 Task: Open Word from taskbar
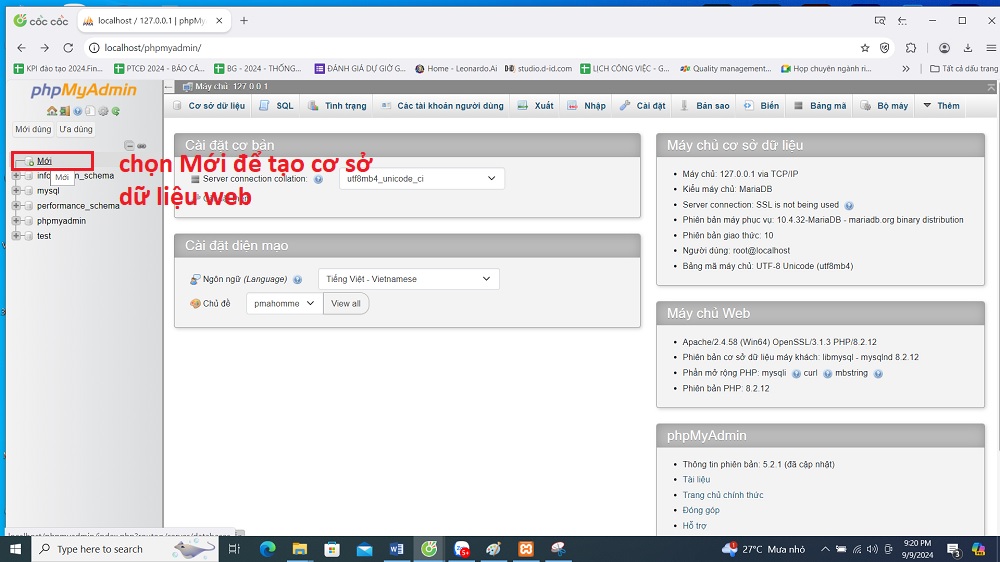(x=396, y=549)
